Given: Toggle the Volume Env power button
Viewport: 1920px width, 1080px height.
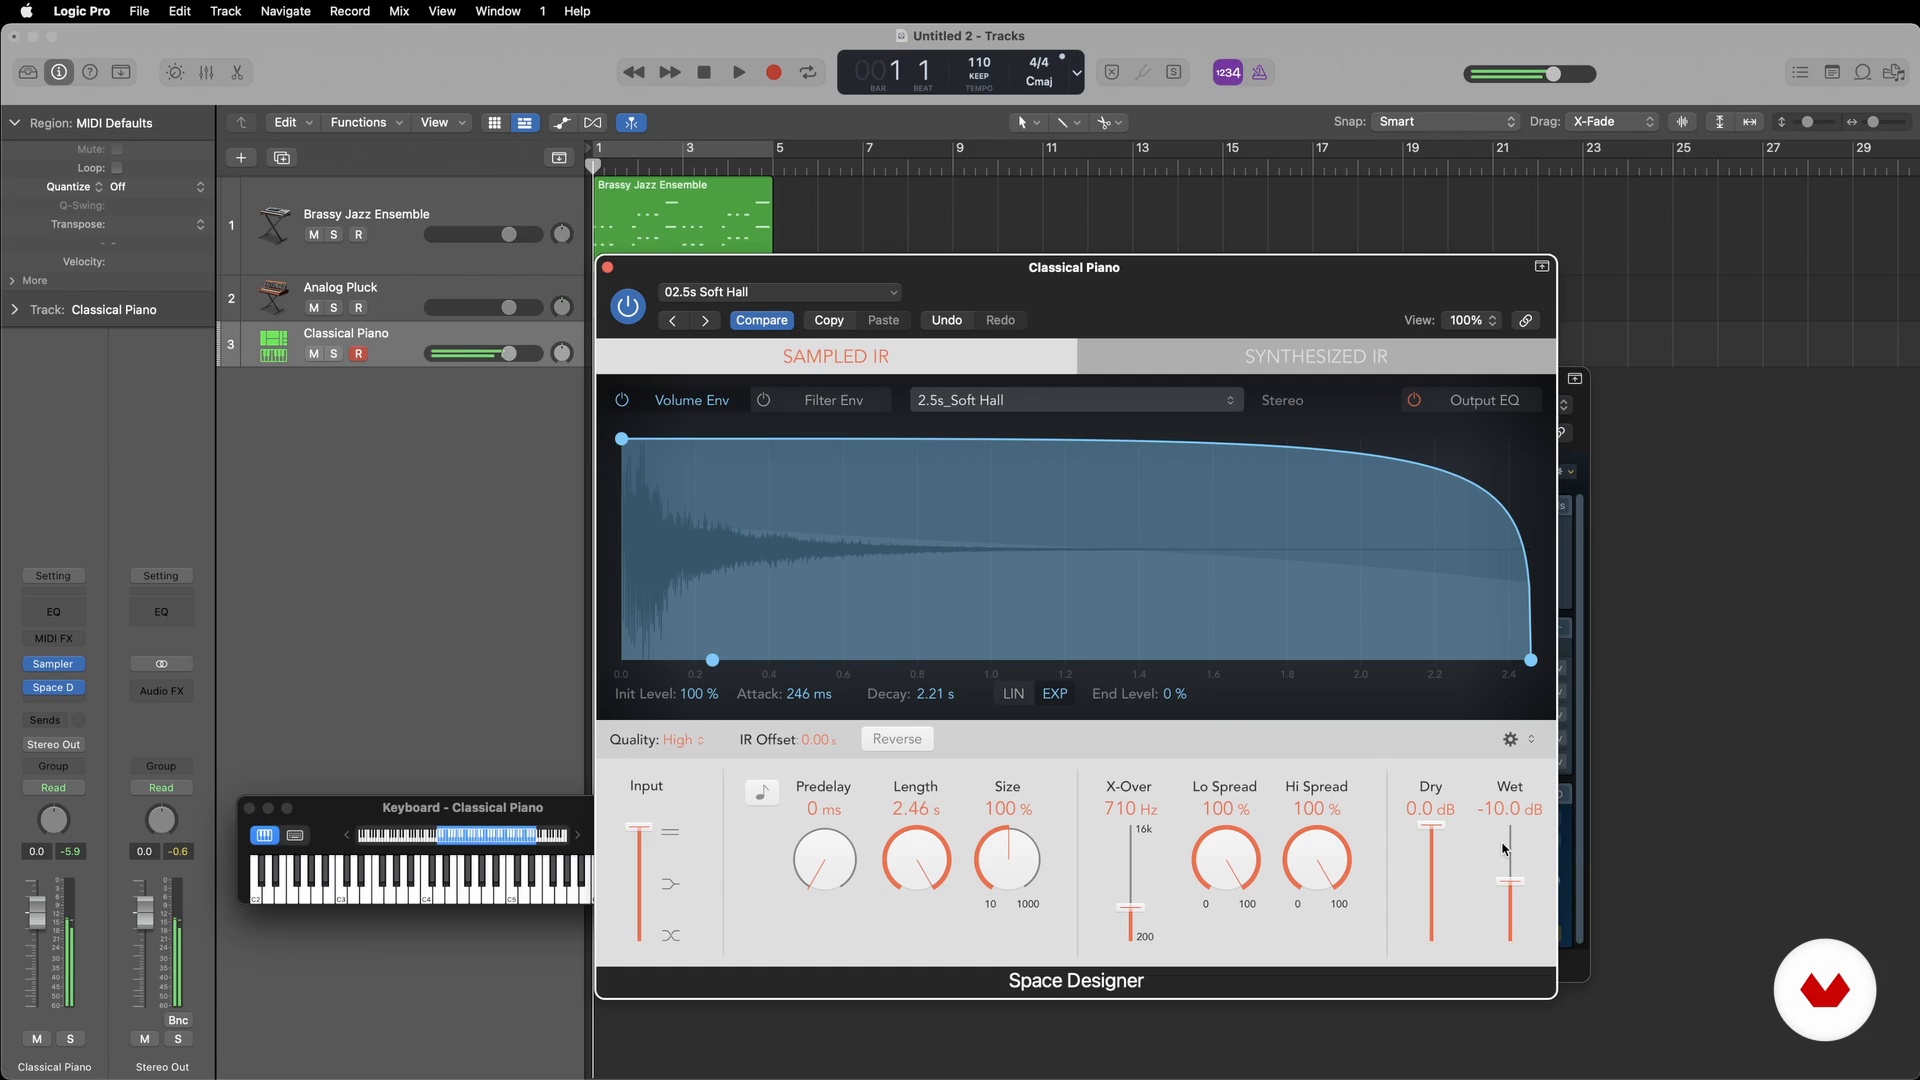Looking at the screenshot, I should (622, 400).
